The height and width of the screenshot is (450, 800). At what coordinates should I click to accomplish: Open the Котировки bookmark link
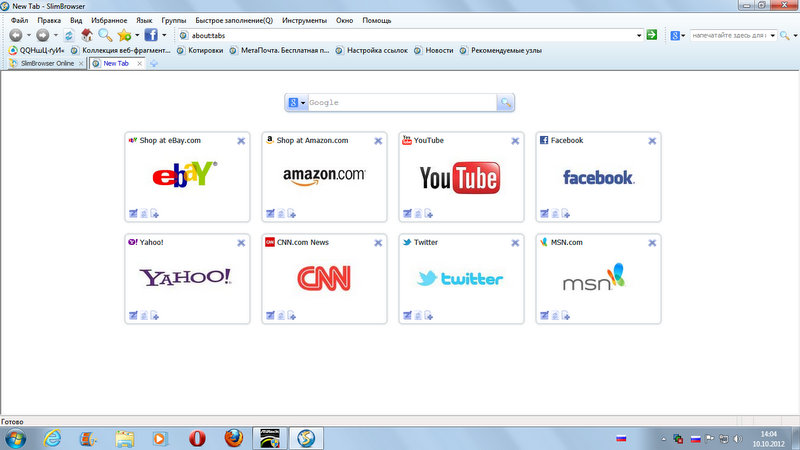[x=201, y=51]
